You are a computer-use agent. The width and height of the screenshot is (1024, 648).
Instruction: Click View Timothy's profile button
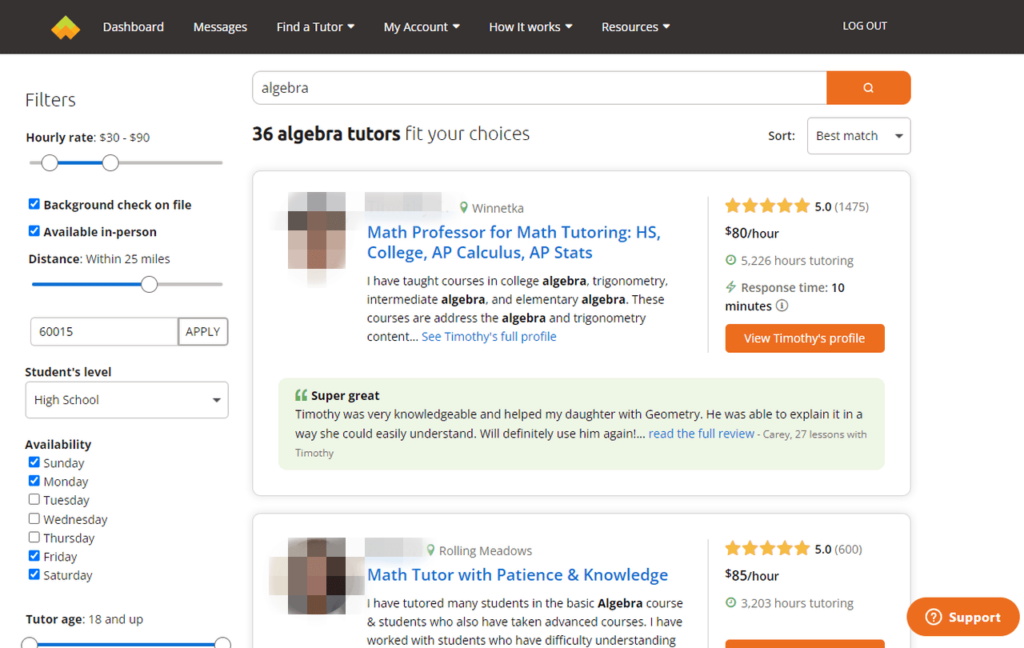click(804, 338)
